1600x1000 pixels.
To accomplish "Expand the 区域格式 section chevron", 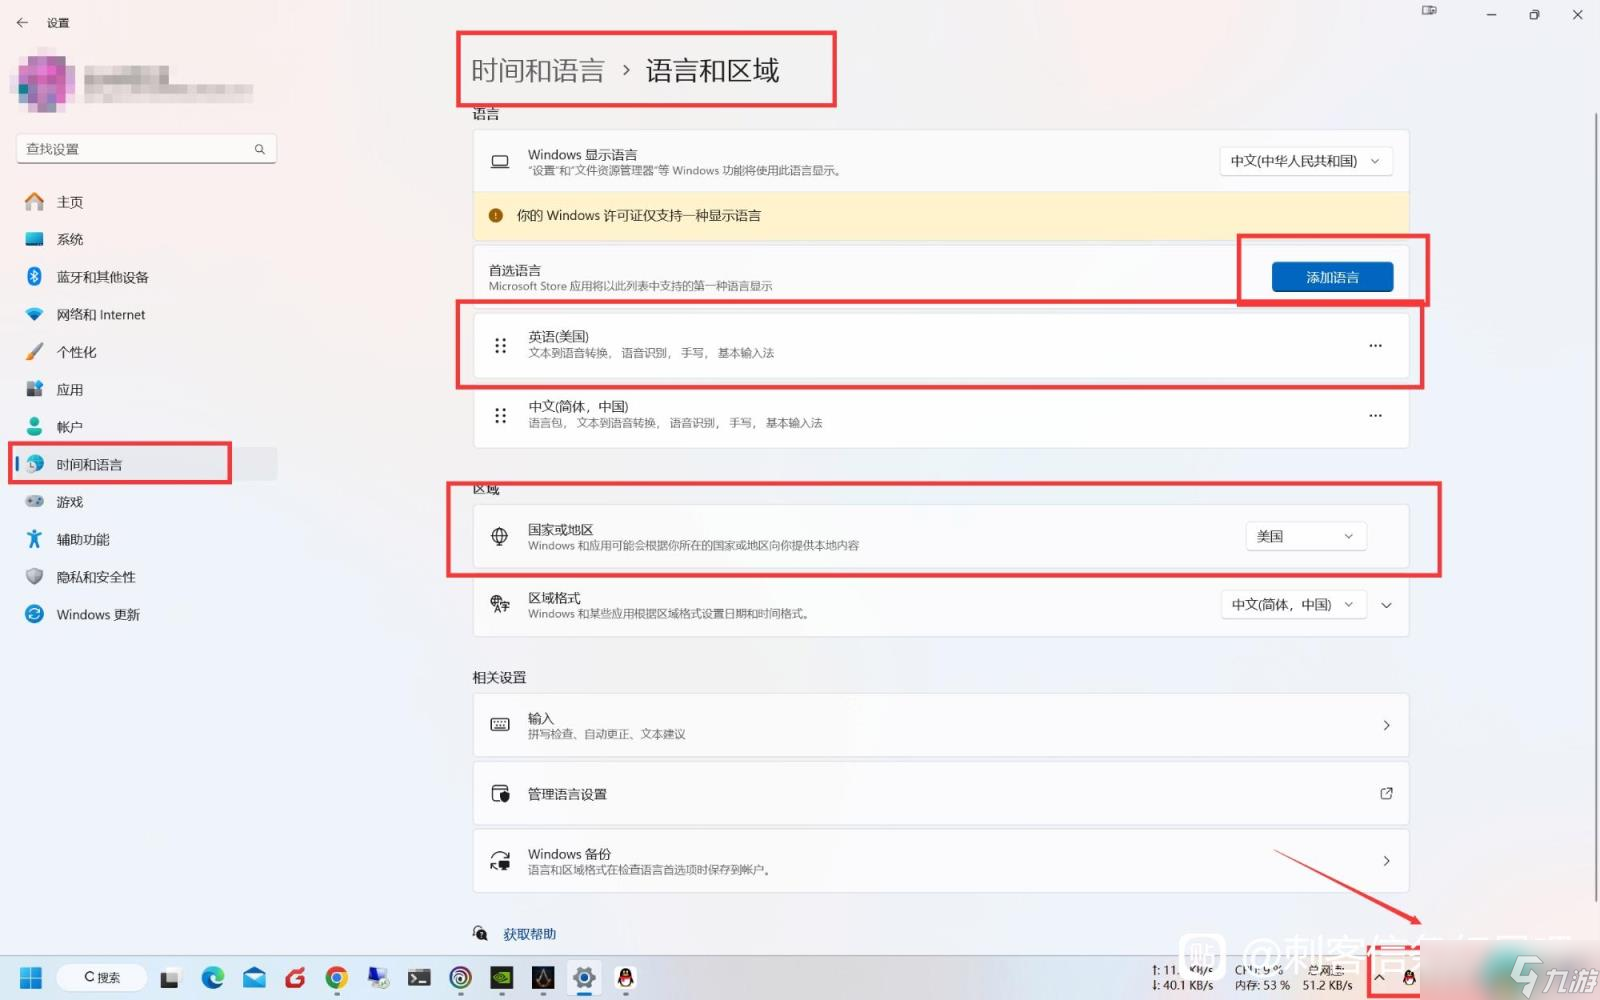I will [x=1386, y=605].
